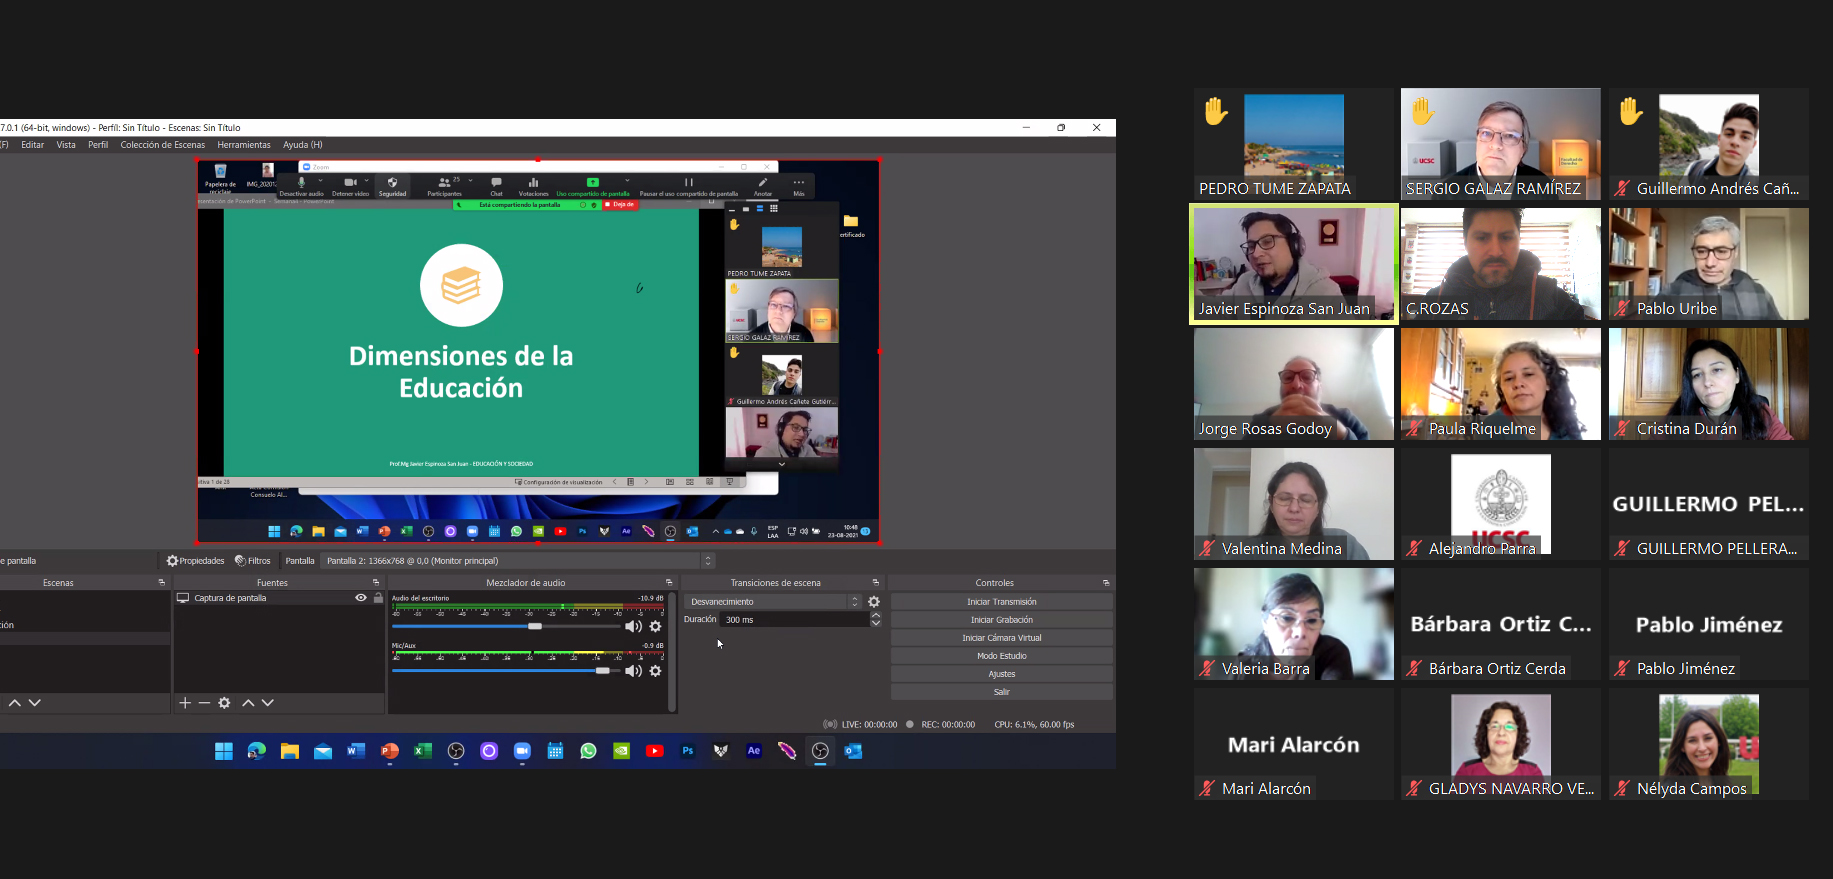Open the Colección de Escenas menu

(x=163, y=145)
